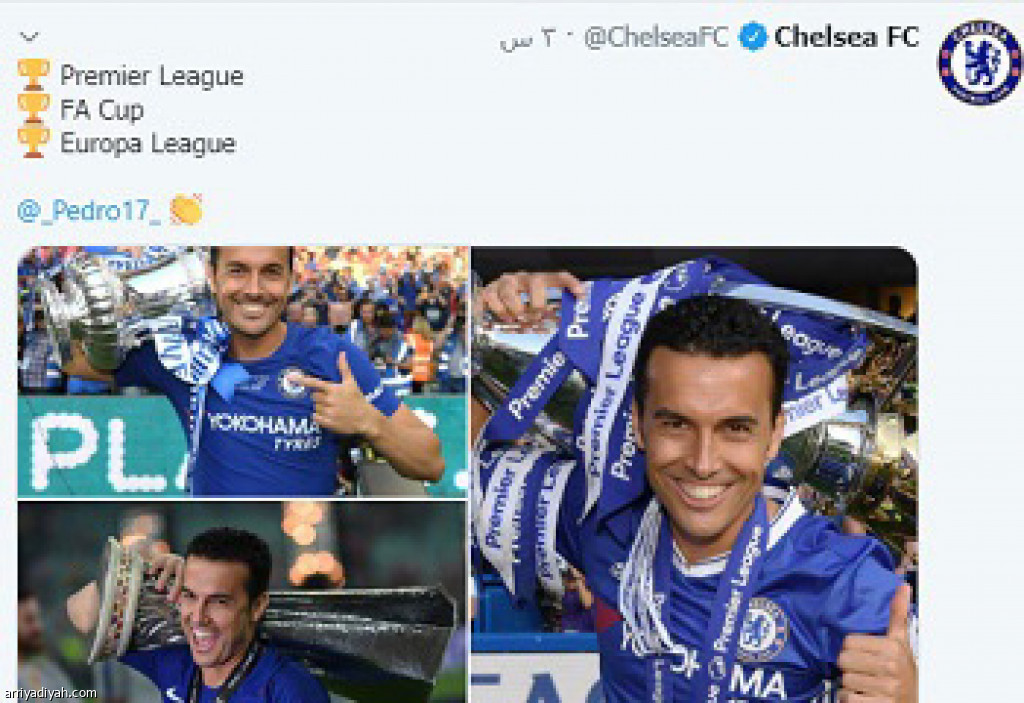Click the @ChelseaFC handle
This screenshot has height=703, width=1024.
pyautogui.click(x=656, y=38)
